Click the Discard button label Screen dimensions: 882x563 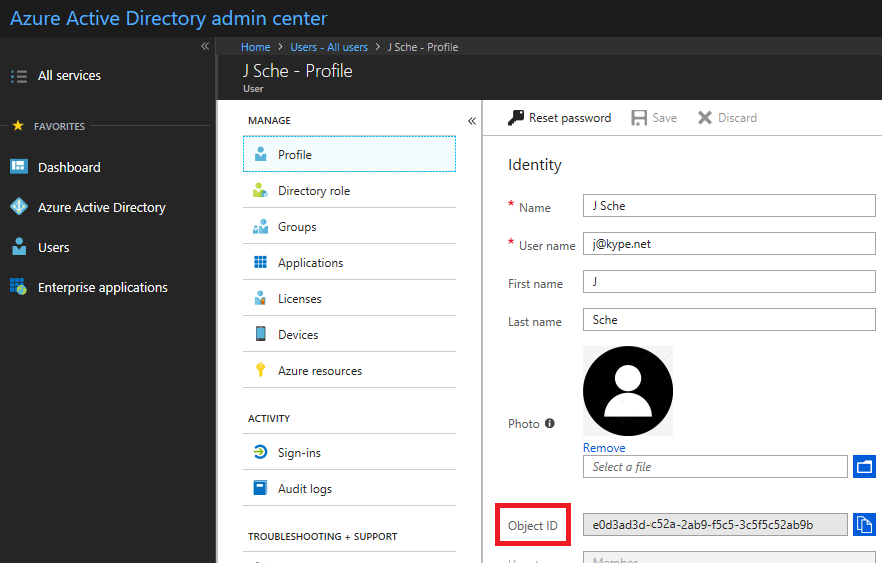click(737, 118)
